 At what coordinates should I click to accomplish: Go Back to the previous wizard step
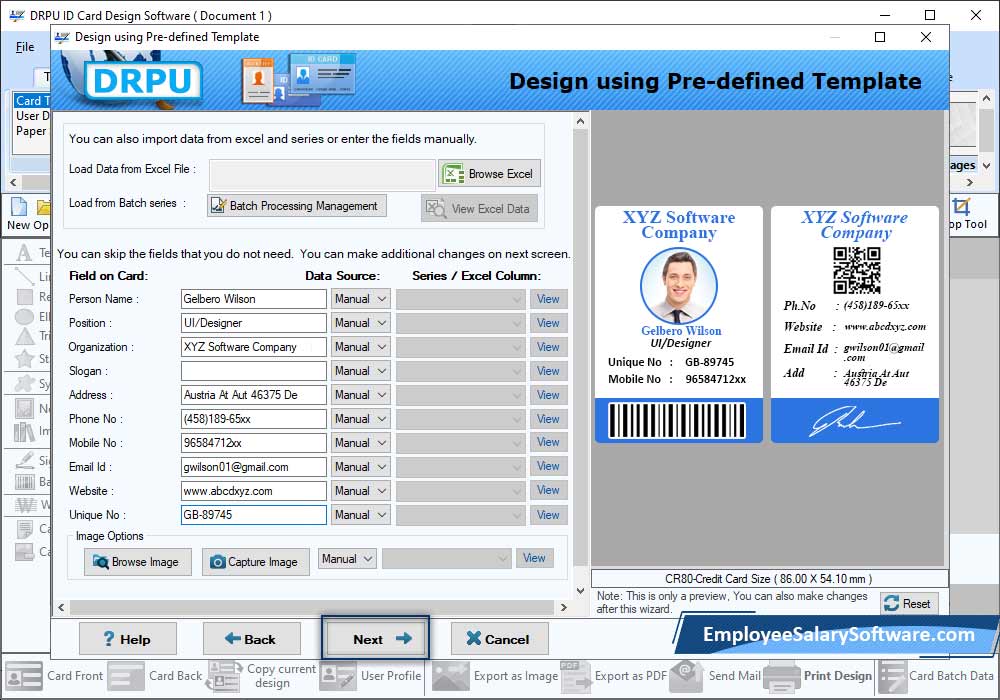[x=251, y=639]
